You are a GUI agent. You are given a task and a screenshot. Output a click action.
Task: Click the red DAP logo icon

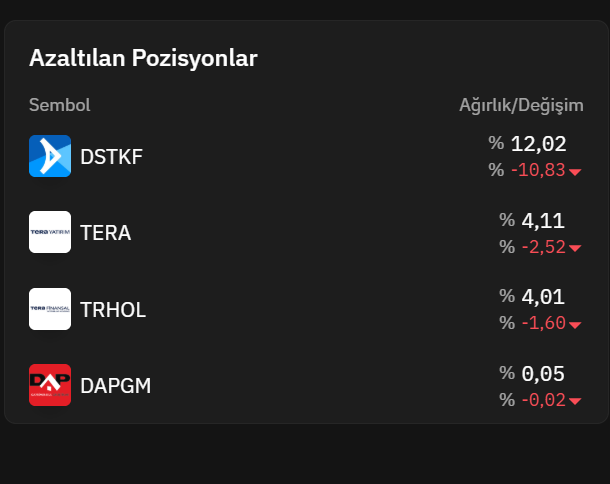[x=50, y=385]
